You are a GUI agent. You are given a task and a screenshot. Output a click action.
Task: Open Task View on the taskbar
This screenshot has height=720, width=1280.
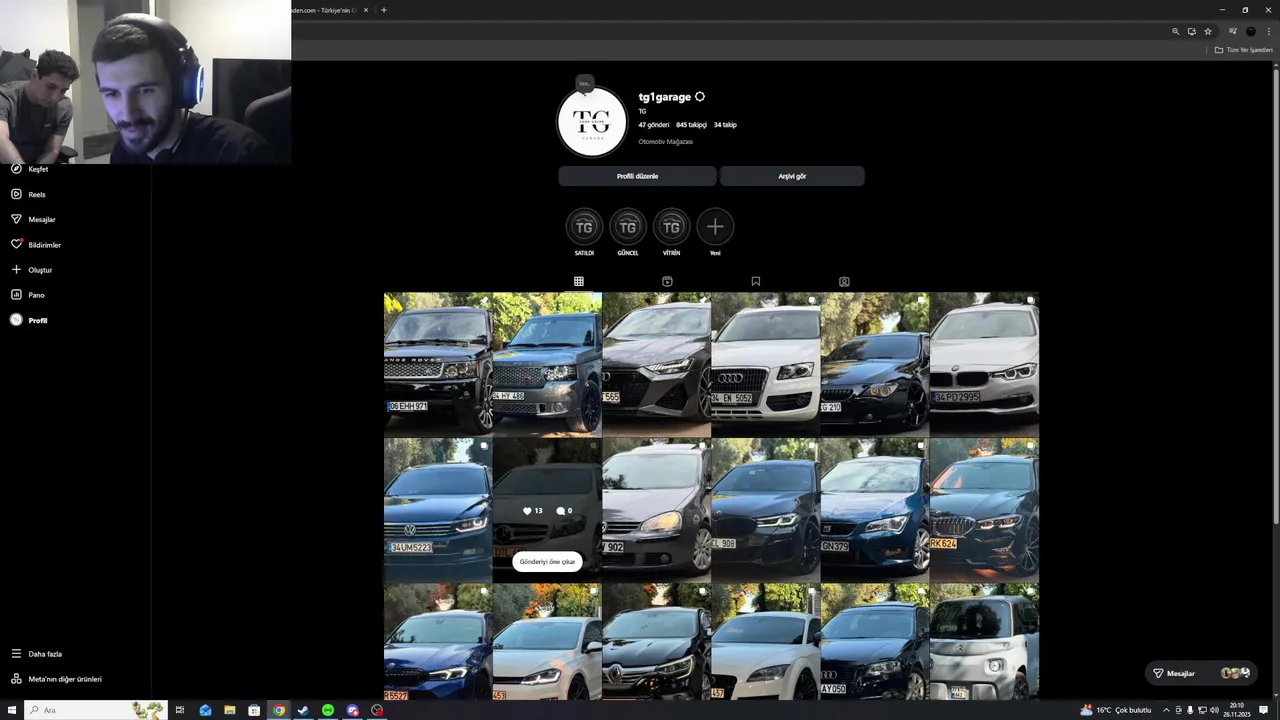tap(180, 710)
